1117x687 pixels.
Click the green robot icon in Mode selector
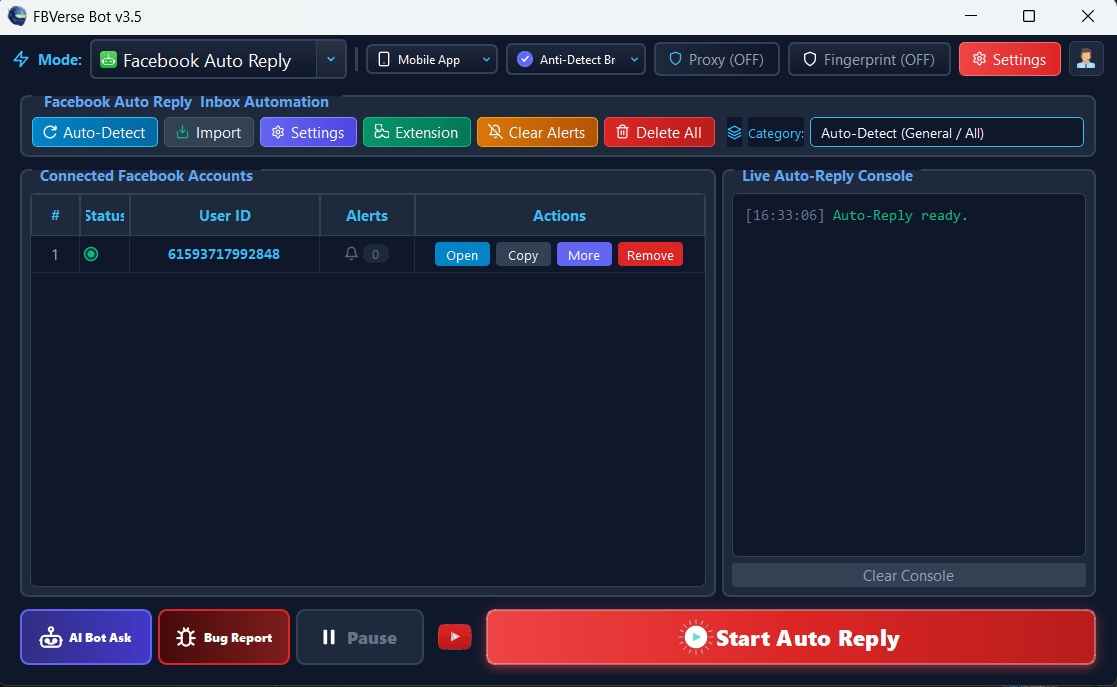[x=108, y=60]
